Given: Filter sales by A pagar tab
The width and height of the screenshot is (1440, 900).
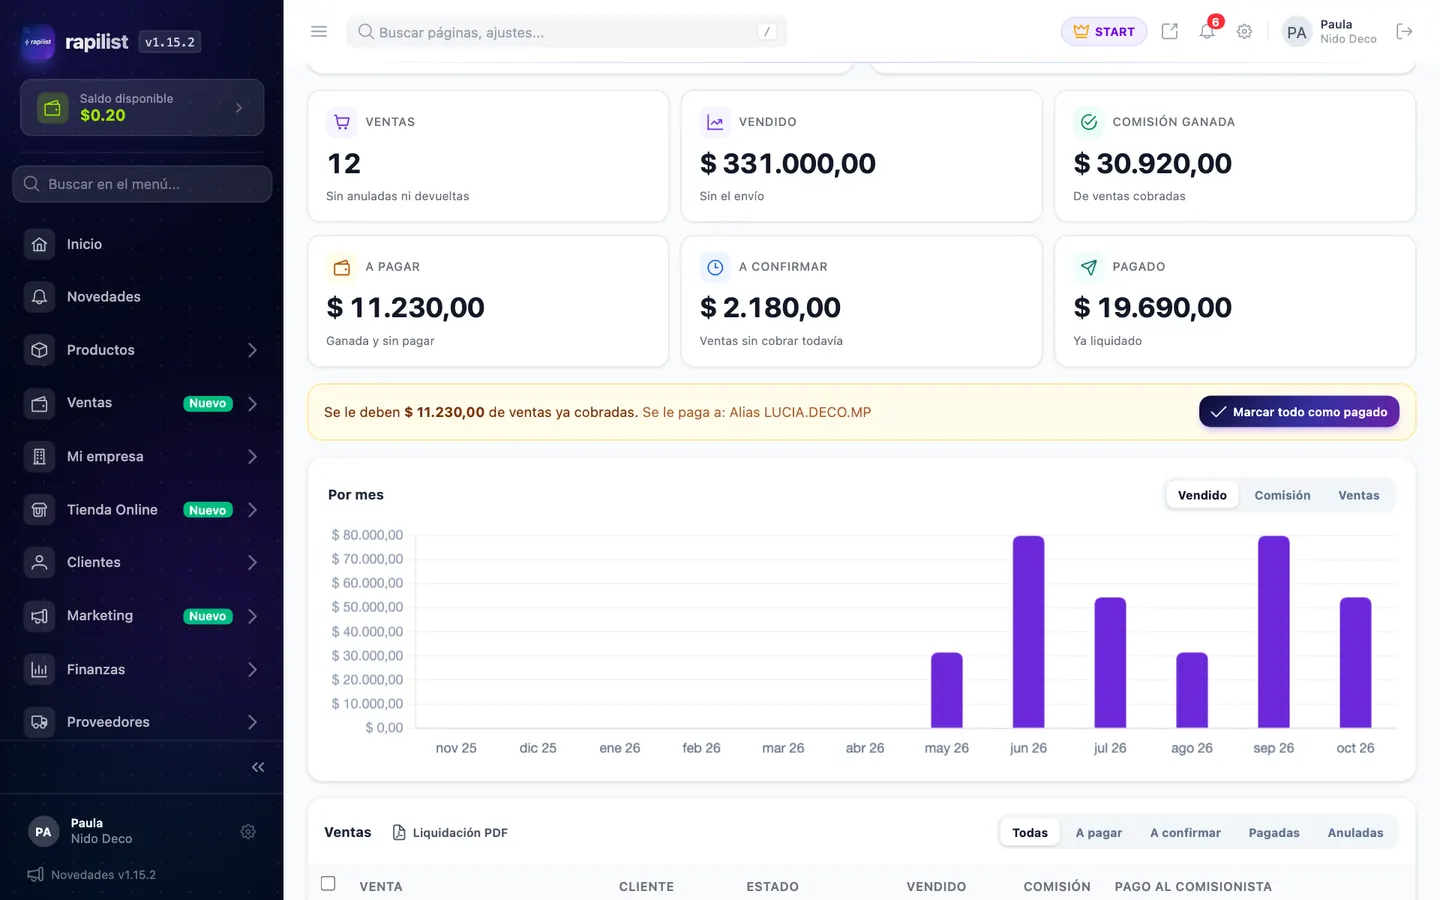Looking at the screenshot, I should click(1098, 832).
